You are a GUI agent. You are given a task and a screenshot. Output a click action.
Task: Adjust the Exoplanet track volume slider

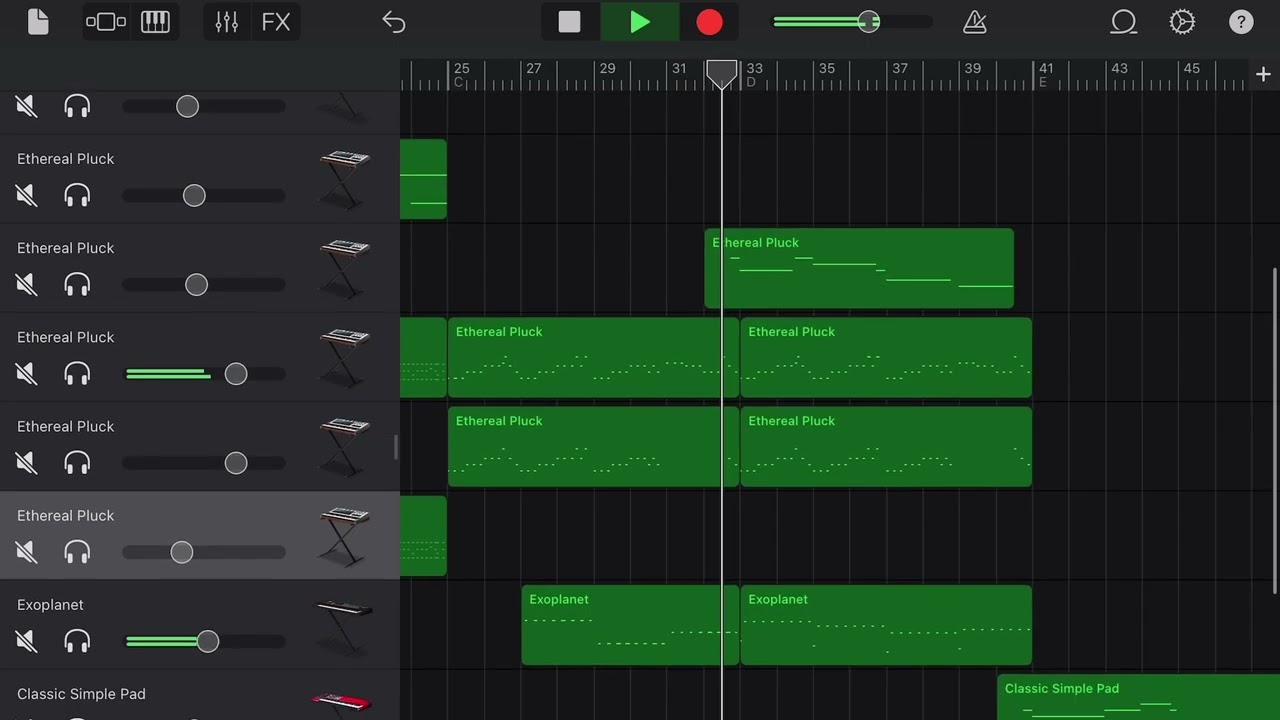[205, 641]
